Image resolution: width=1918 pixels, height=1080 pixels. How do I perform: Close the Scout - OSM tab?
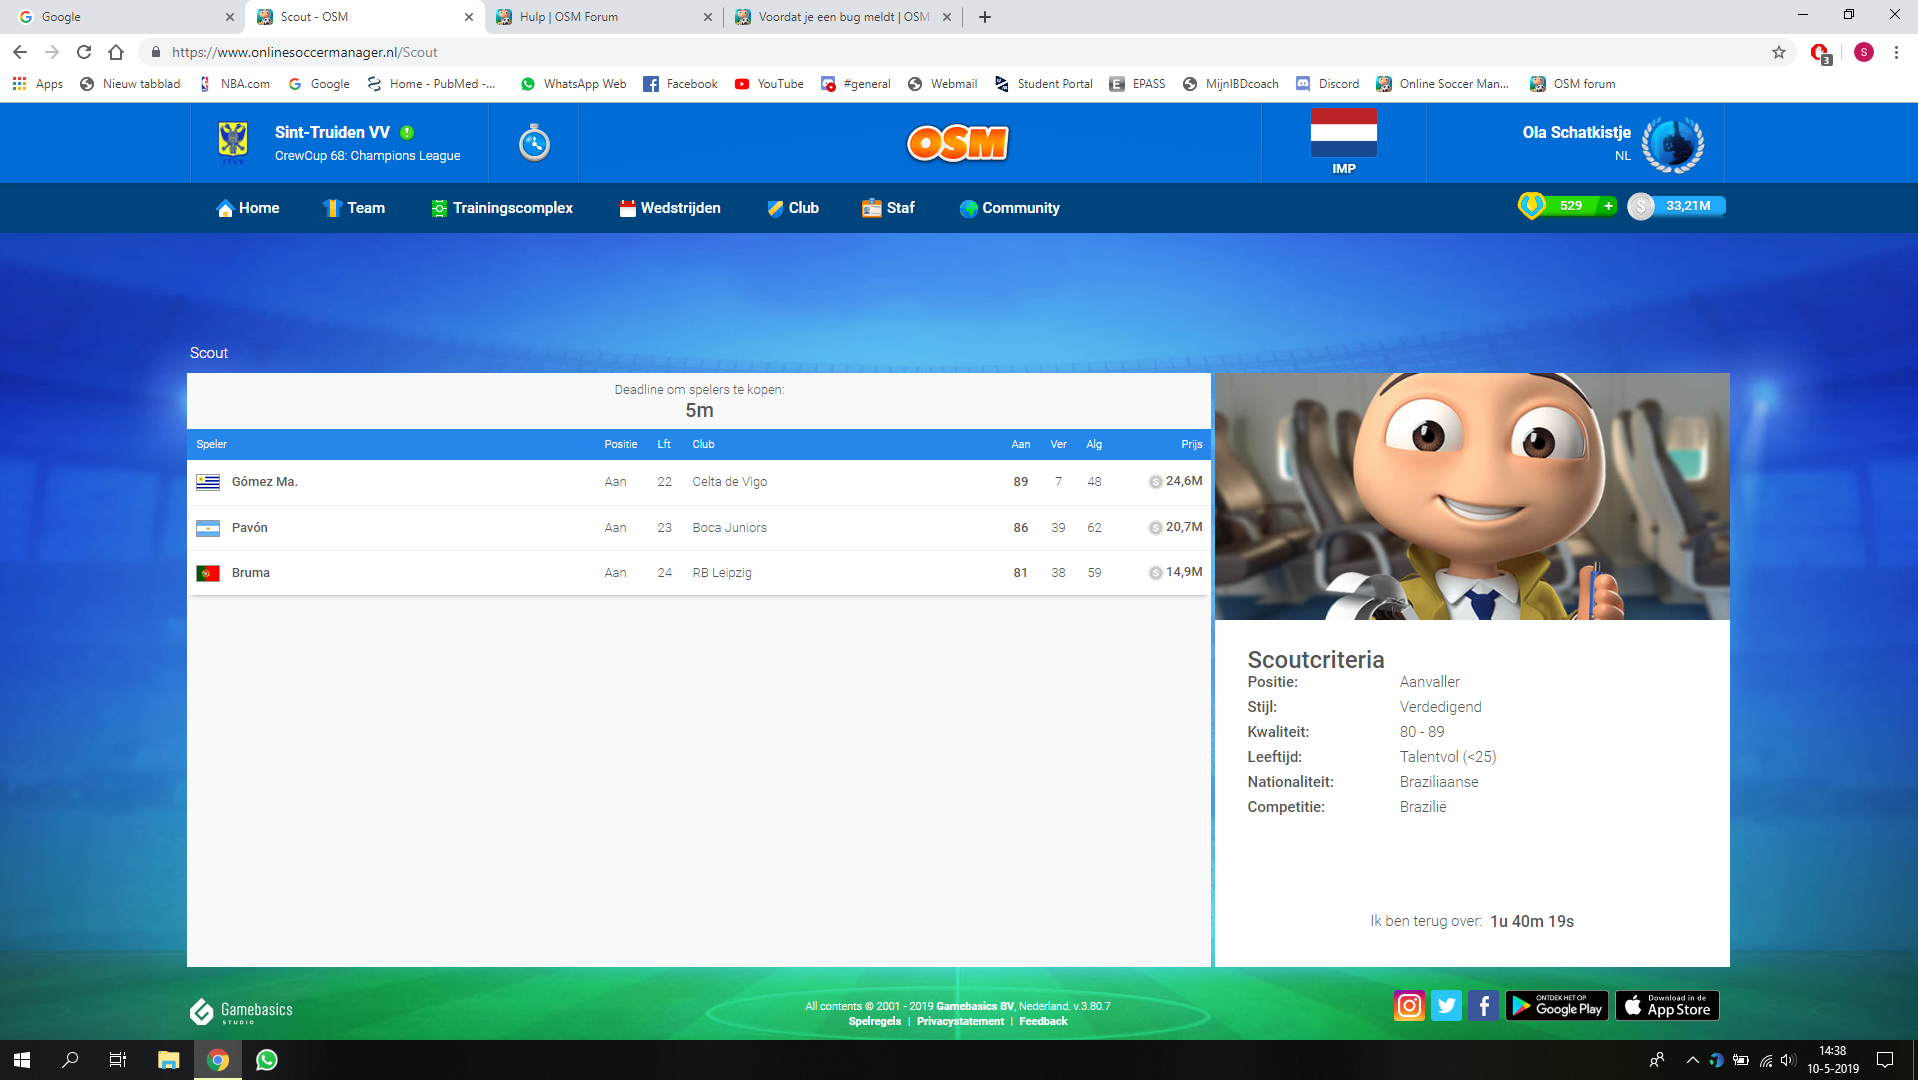click(469, 17)
